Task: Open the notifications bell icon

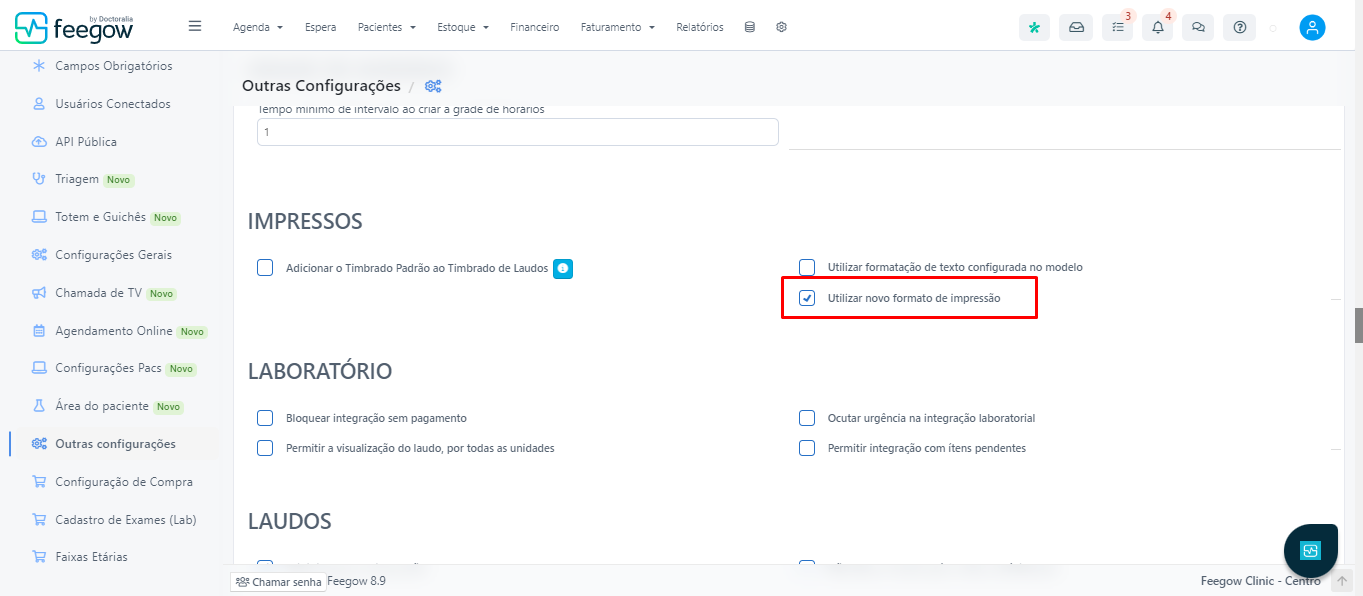Action: [x=1158, y=28]
